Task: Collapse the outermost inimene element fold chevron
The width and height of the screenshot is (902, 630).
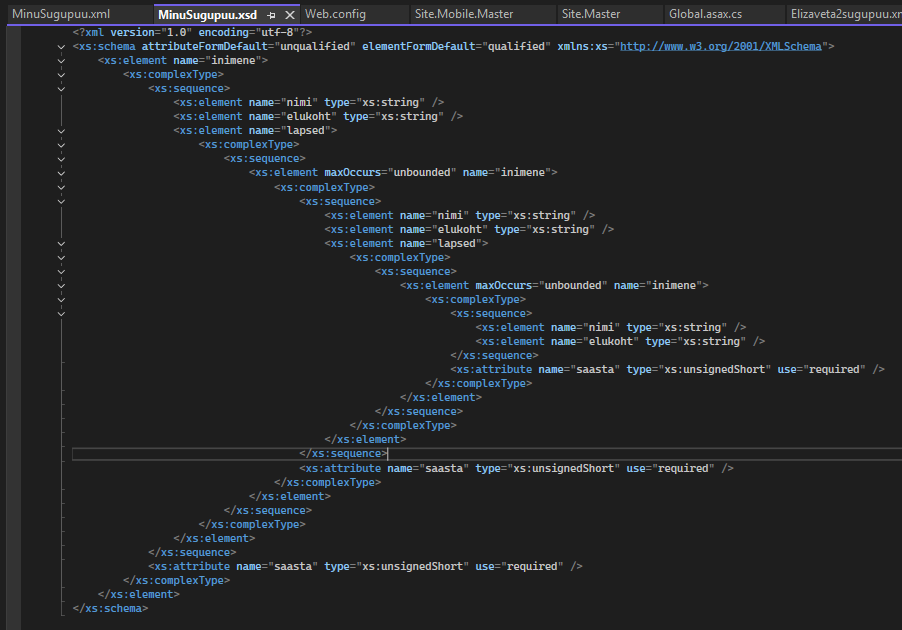Action: [61, 60]
